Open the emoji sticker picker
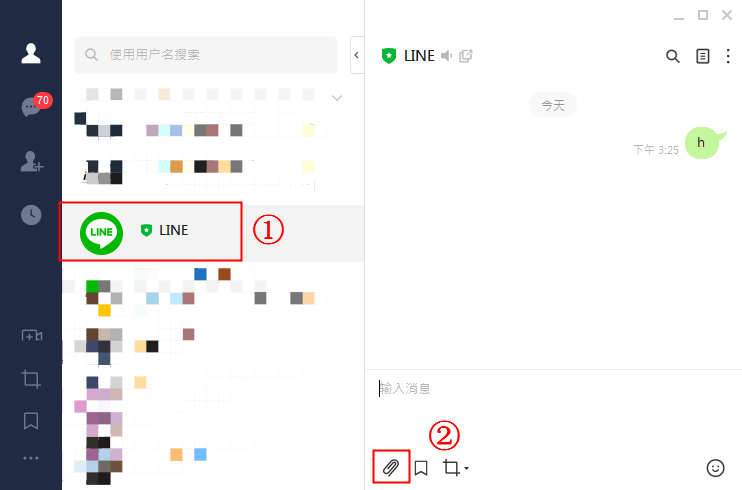This screenshot has width=742, height=490. (715, 468)
